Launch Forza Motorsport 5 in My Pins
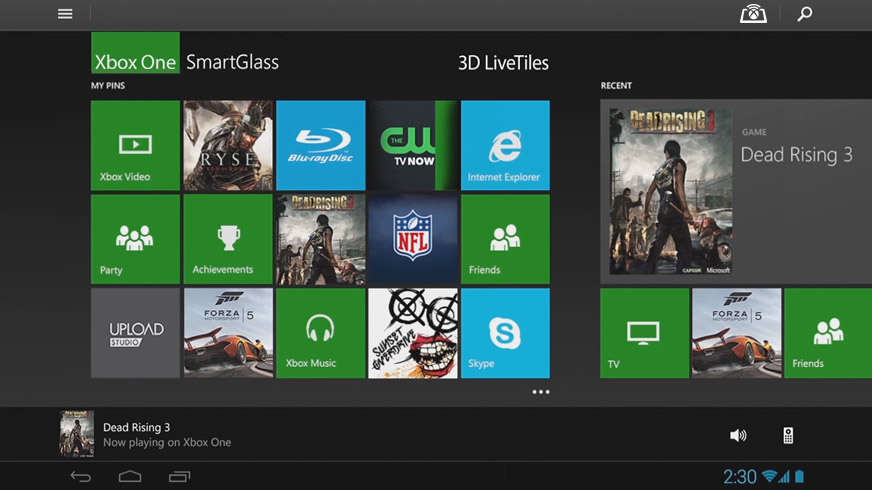This screenshot has height=490, width=872. tap(228, 333)
